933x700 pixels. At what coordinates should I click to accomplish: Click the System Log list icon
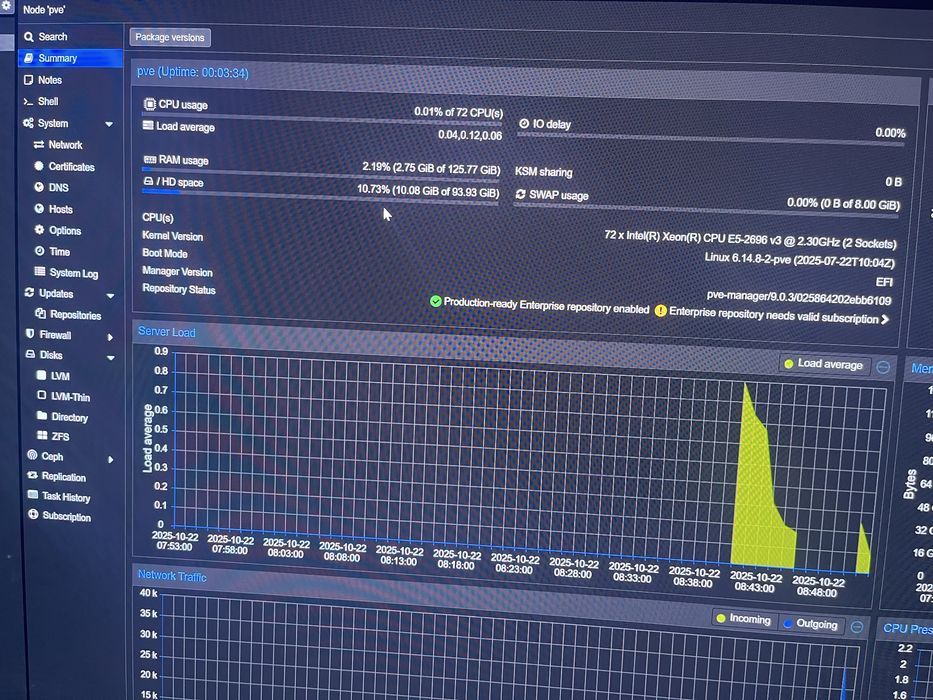[x=39, y=271]
